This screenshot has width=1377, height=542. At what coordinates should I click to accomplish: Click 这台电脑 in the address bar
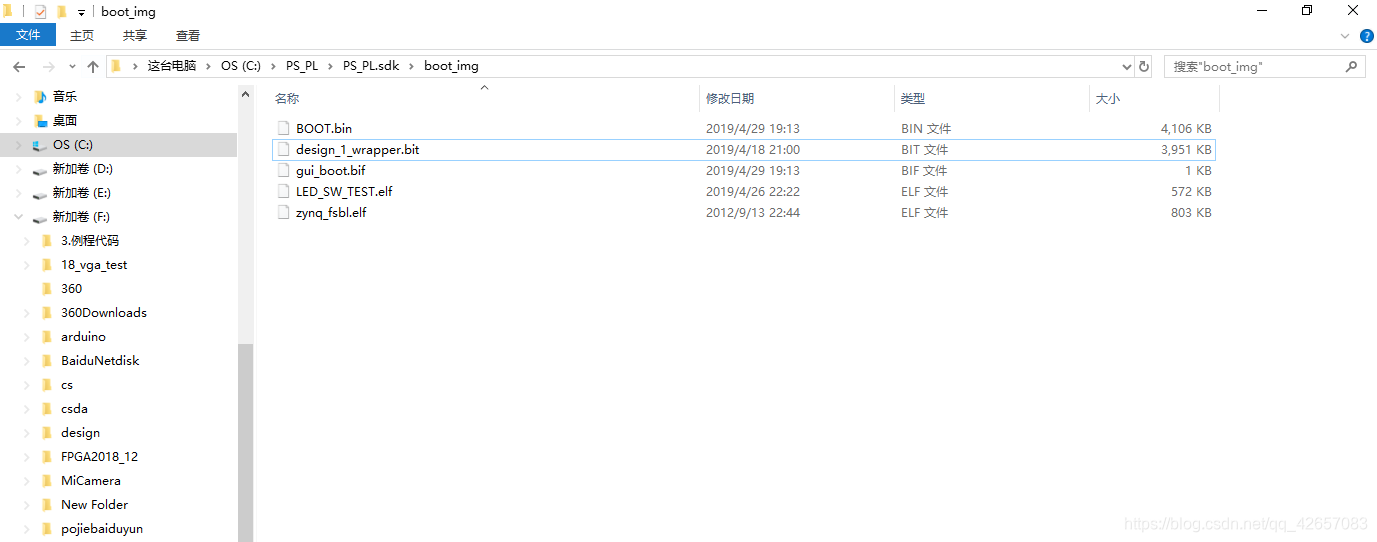pos(172,66)
